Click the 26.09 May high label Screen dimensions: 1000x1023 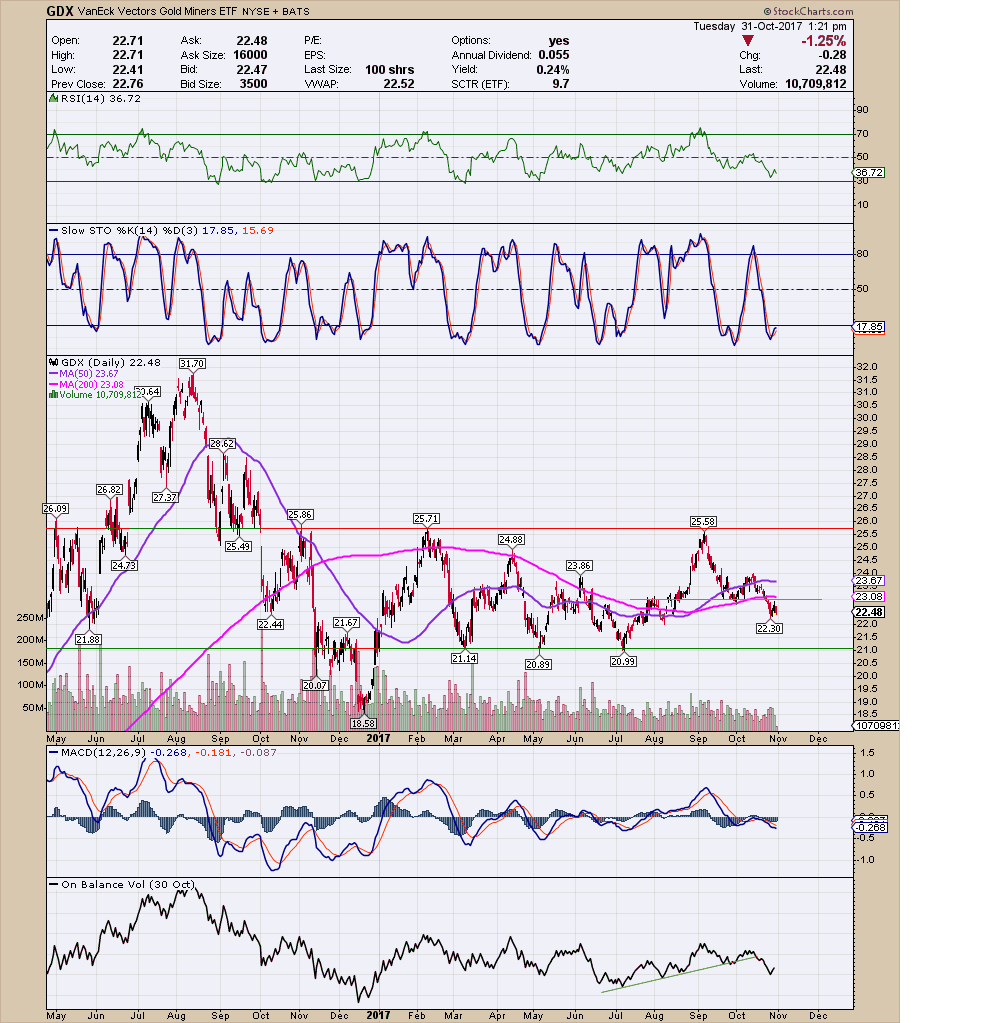[x=55, y=508]
